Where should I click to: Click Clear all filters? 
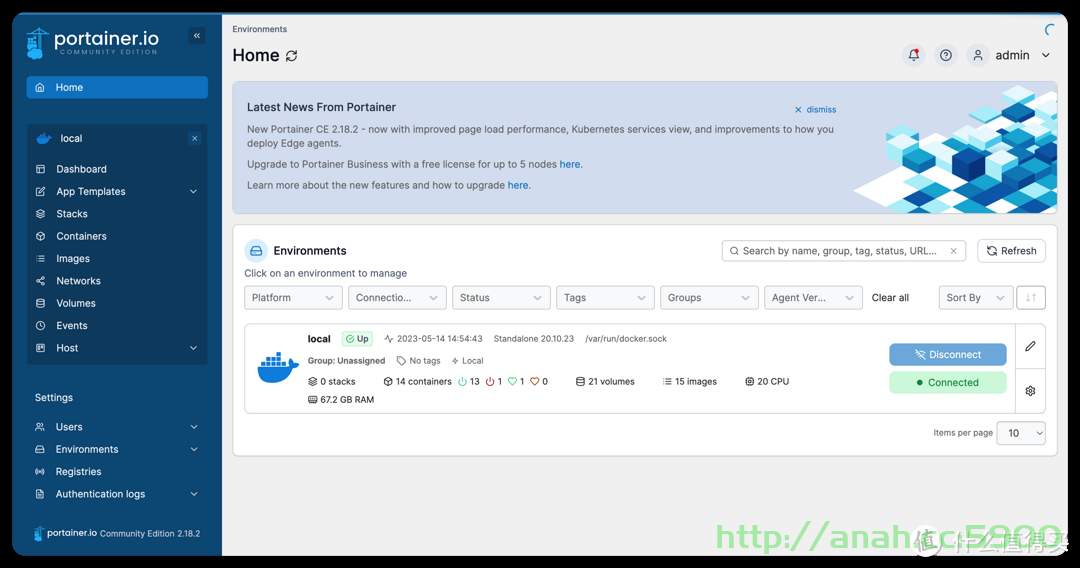pyautogui.click(x=890, y=297)
